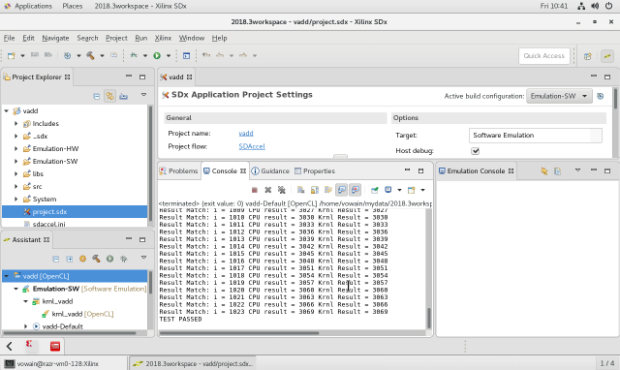Toggle Word Wrap icon in Console toolbar
620x370 pixels.
pyautogui.click(x=328, y=190)
